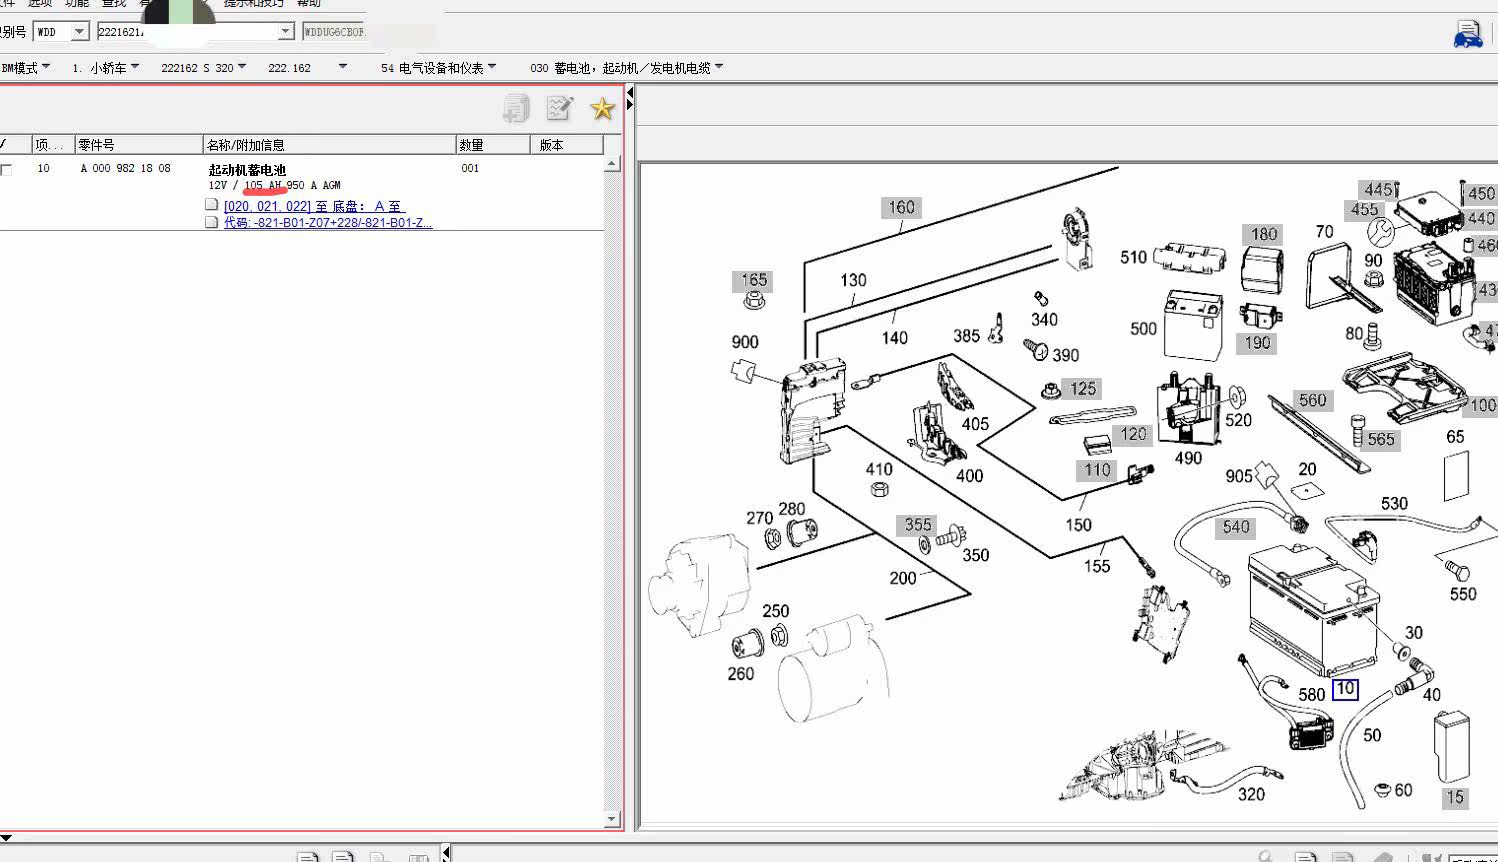Select callout 520 in the diagram
This screenshot has width=1498, height=862.
1238,420
